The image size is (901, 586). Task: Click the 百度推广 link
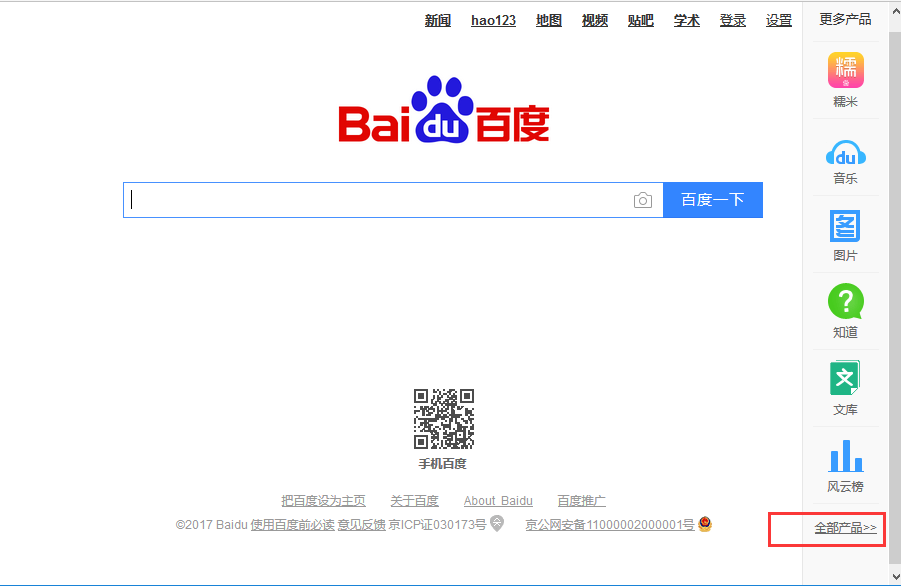582,501
